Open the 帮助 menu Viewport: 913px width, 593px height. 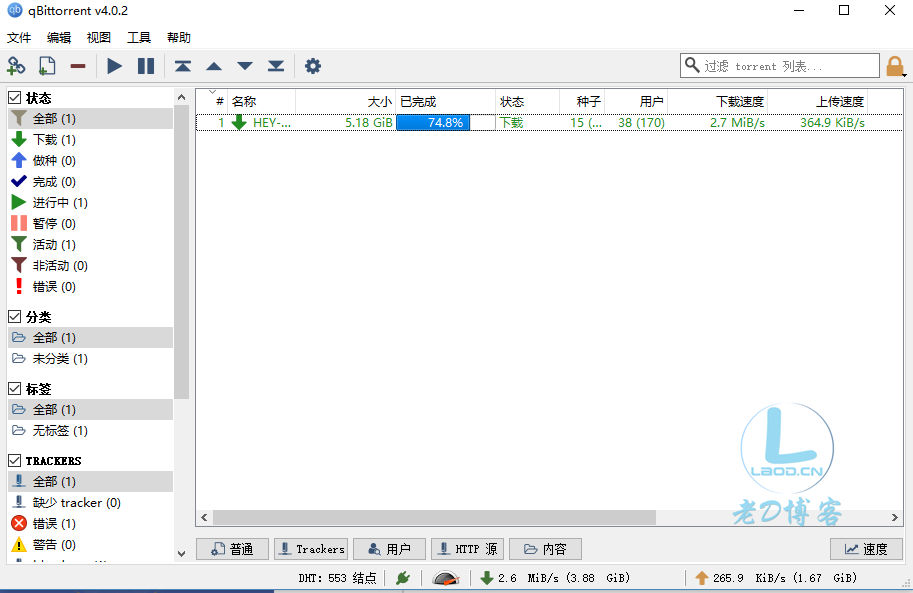tap(179, 38)
